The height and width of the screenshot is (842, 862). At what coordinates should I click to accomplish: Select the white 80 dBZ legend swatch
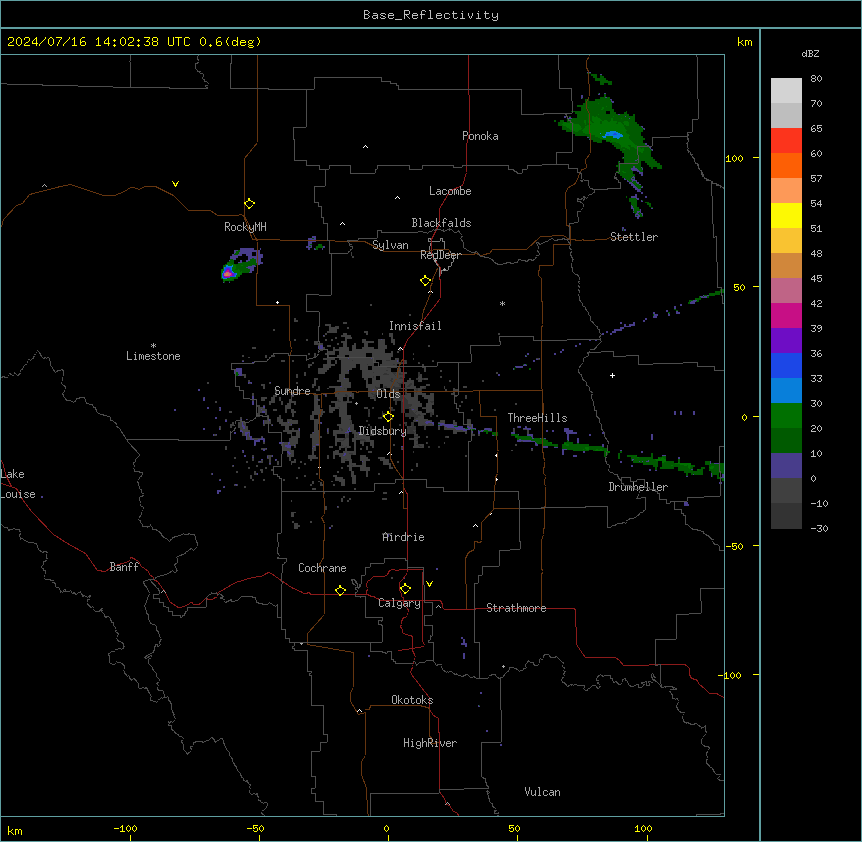coord(786,91)
